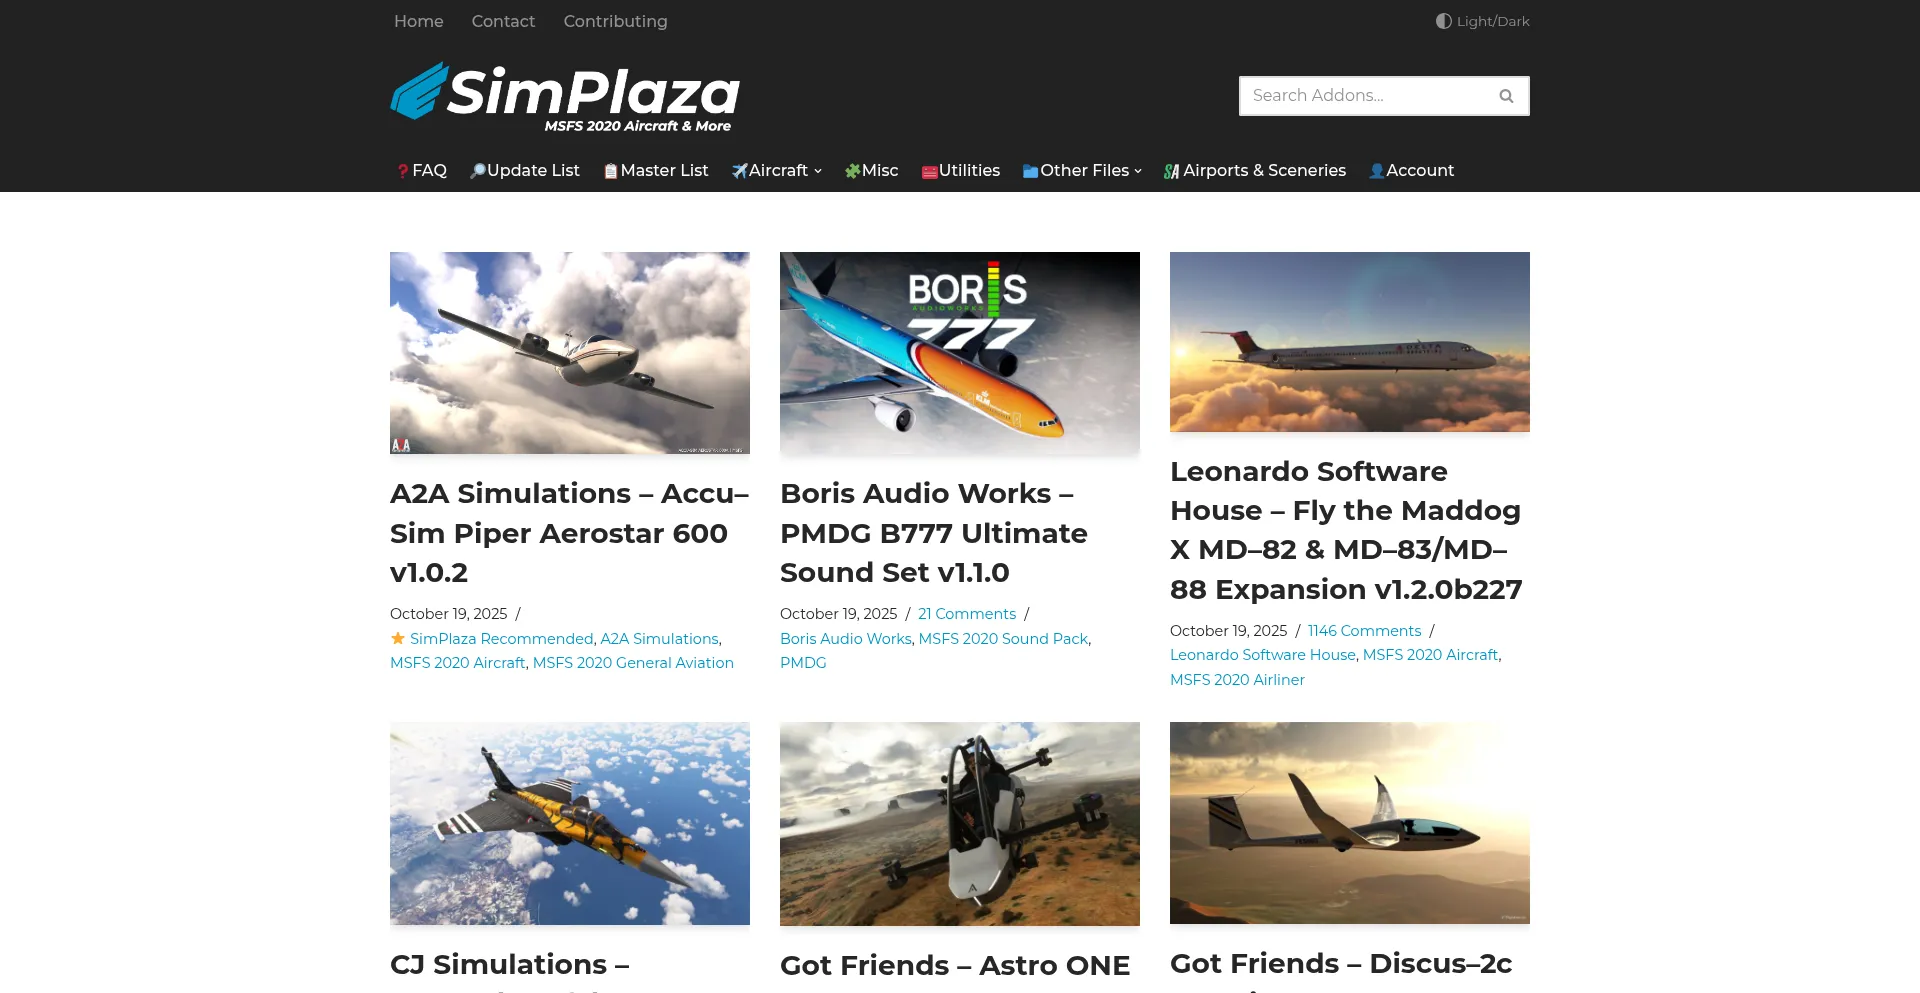This screenshot has width=1920, height=993.
Task: Open the Got Friends Discus-2c thumbnail
Action: (1350, 823)
